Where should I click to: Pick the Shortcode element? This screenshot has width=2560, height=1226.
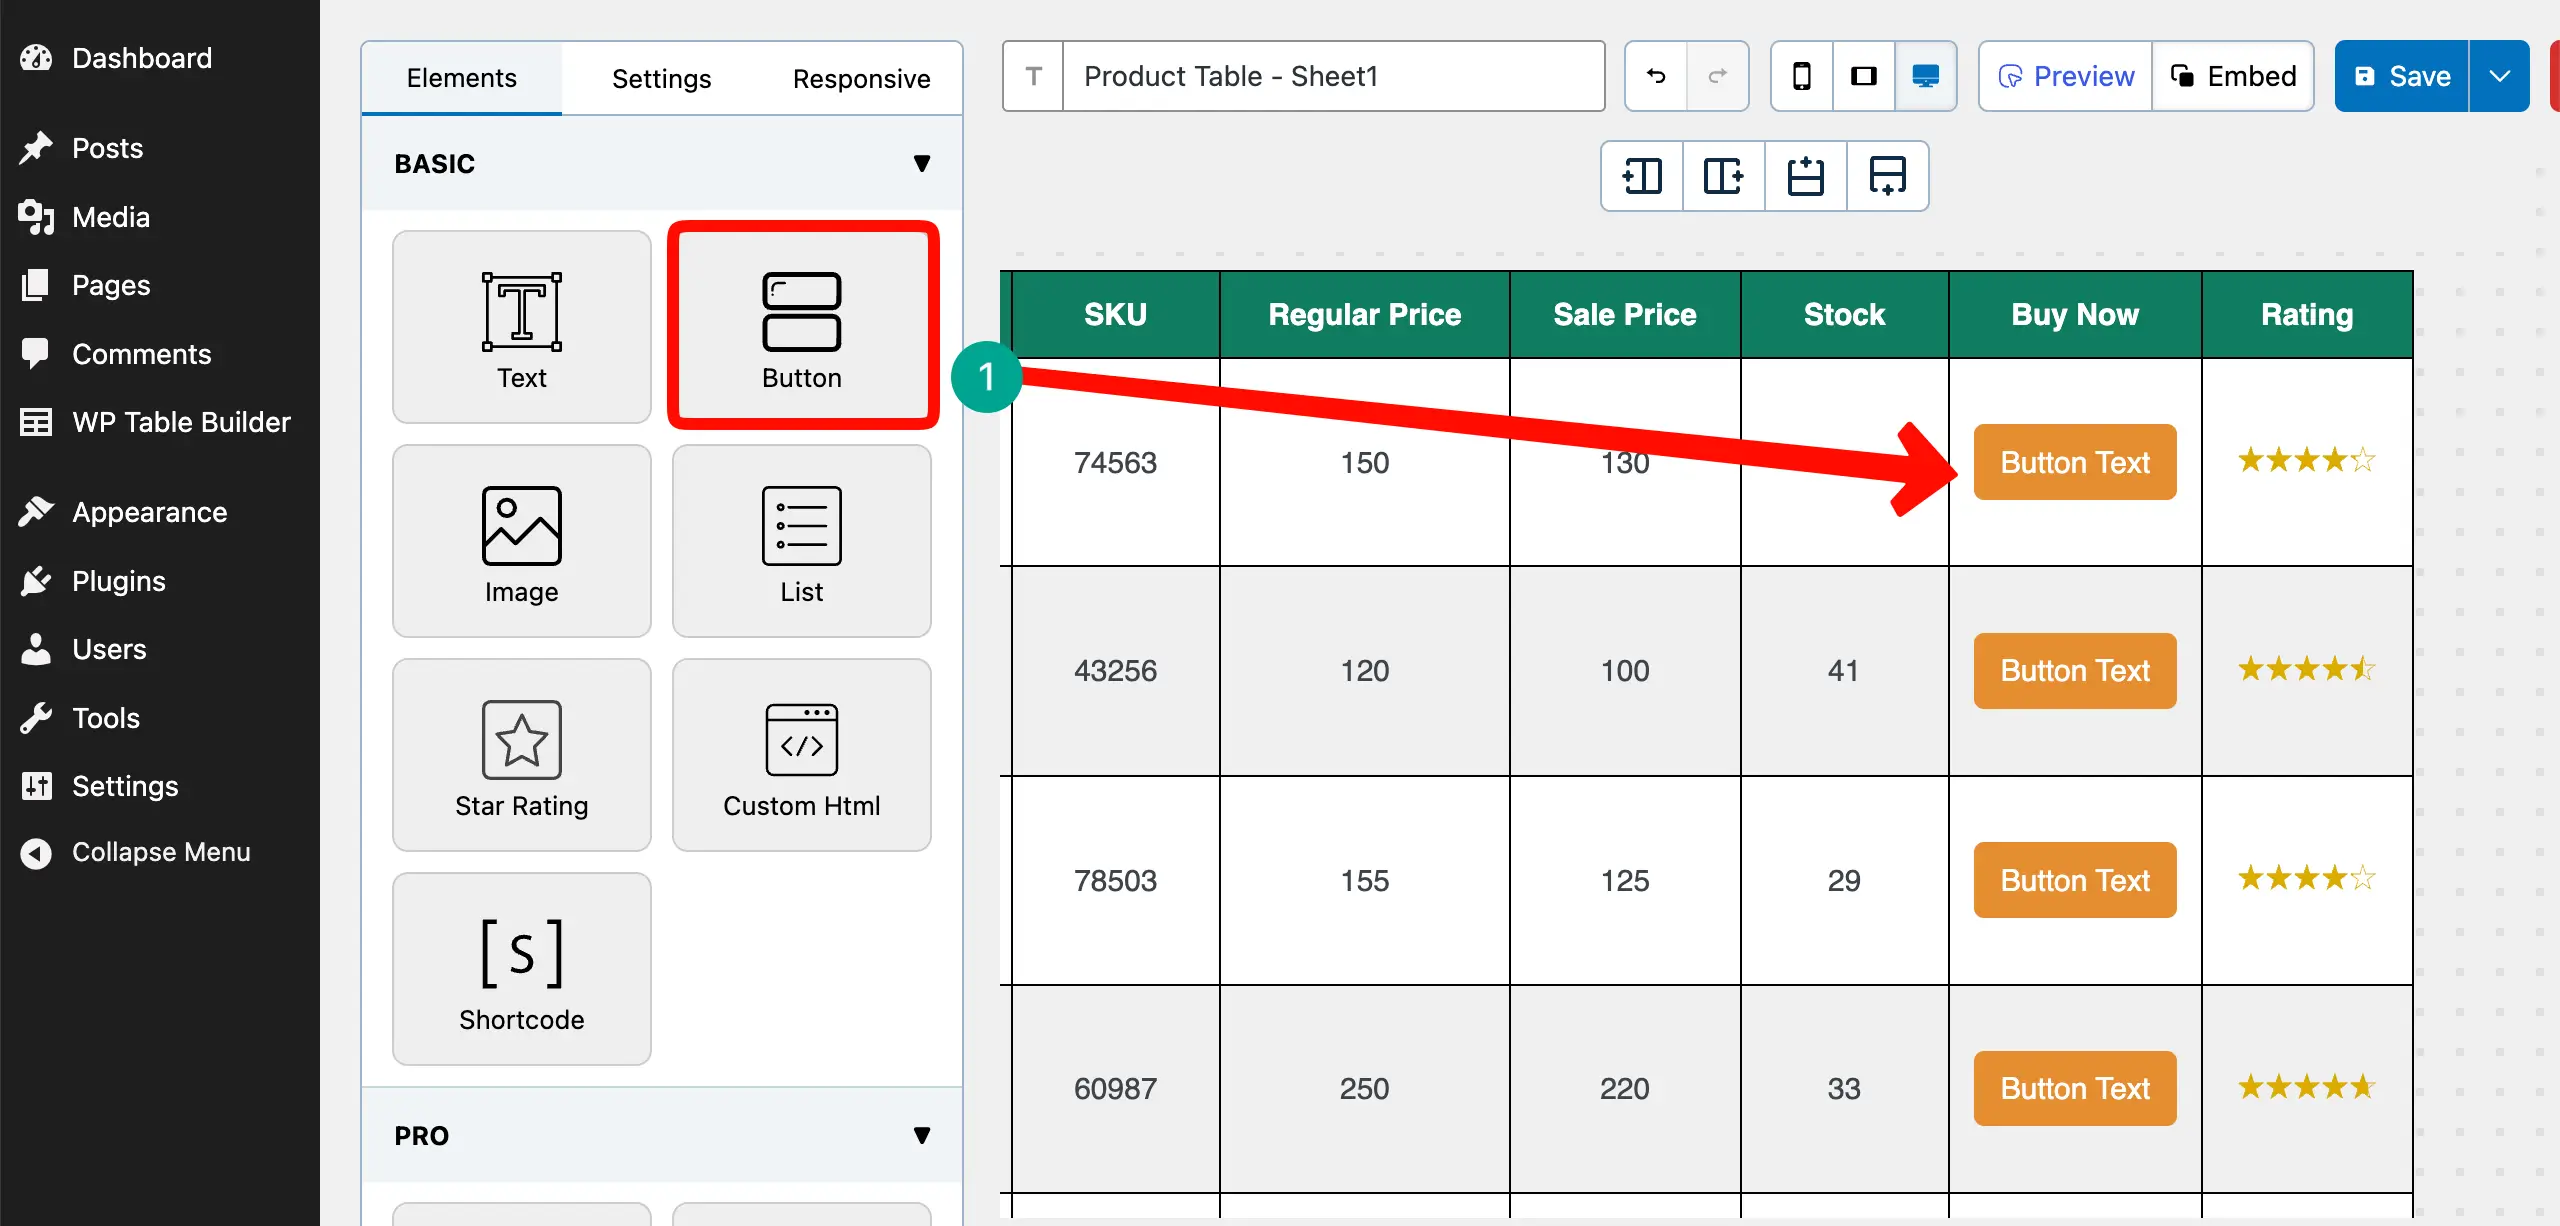pos(521,969)
